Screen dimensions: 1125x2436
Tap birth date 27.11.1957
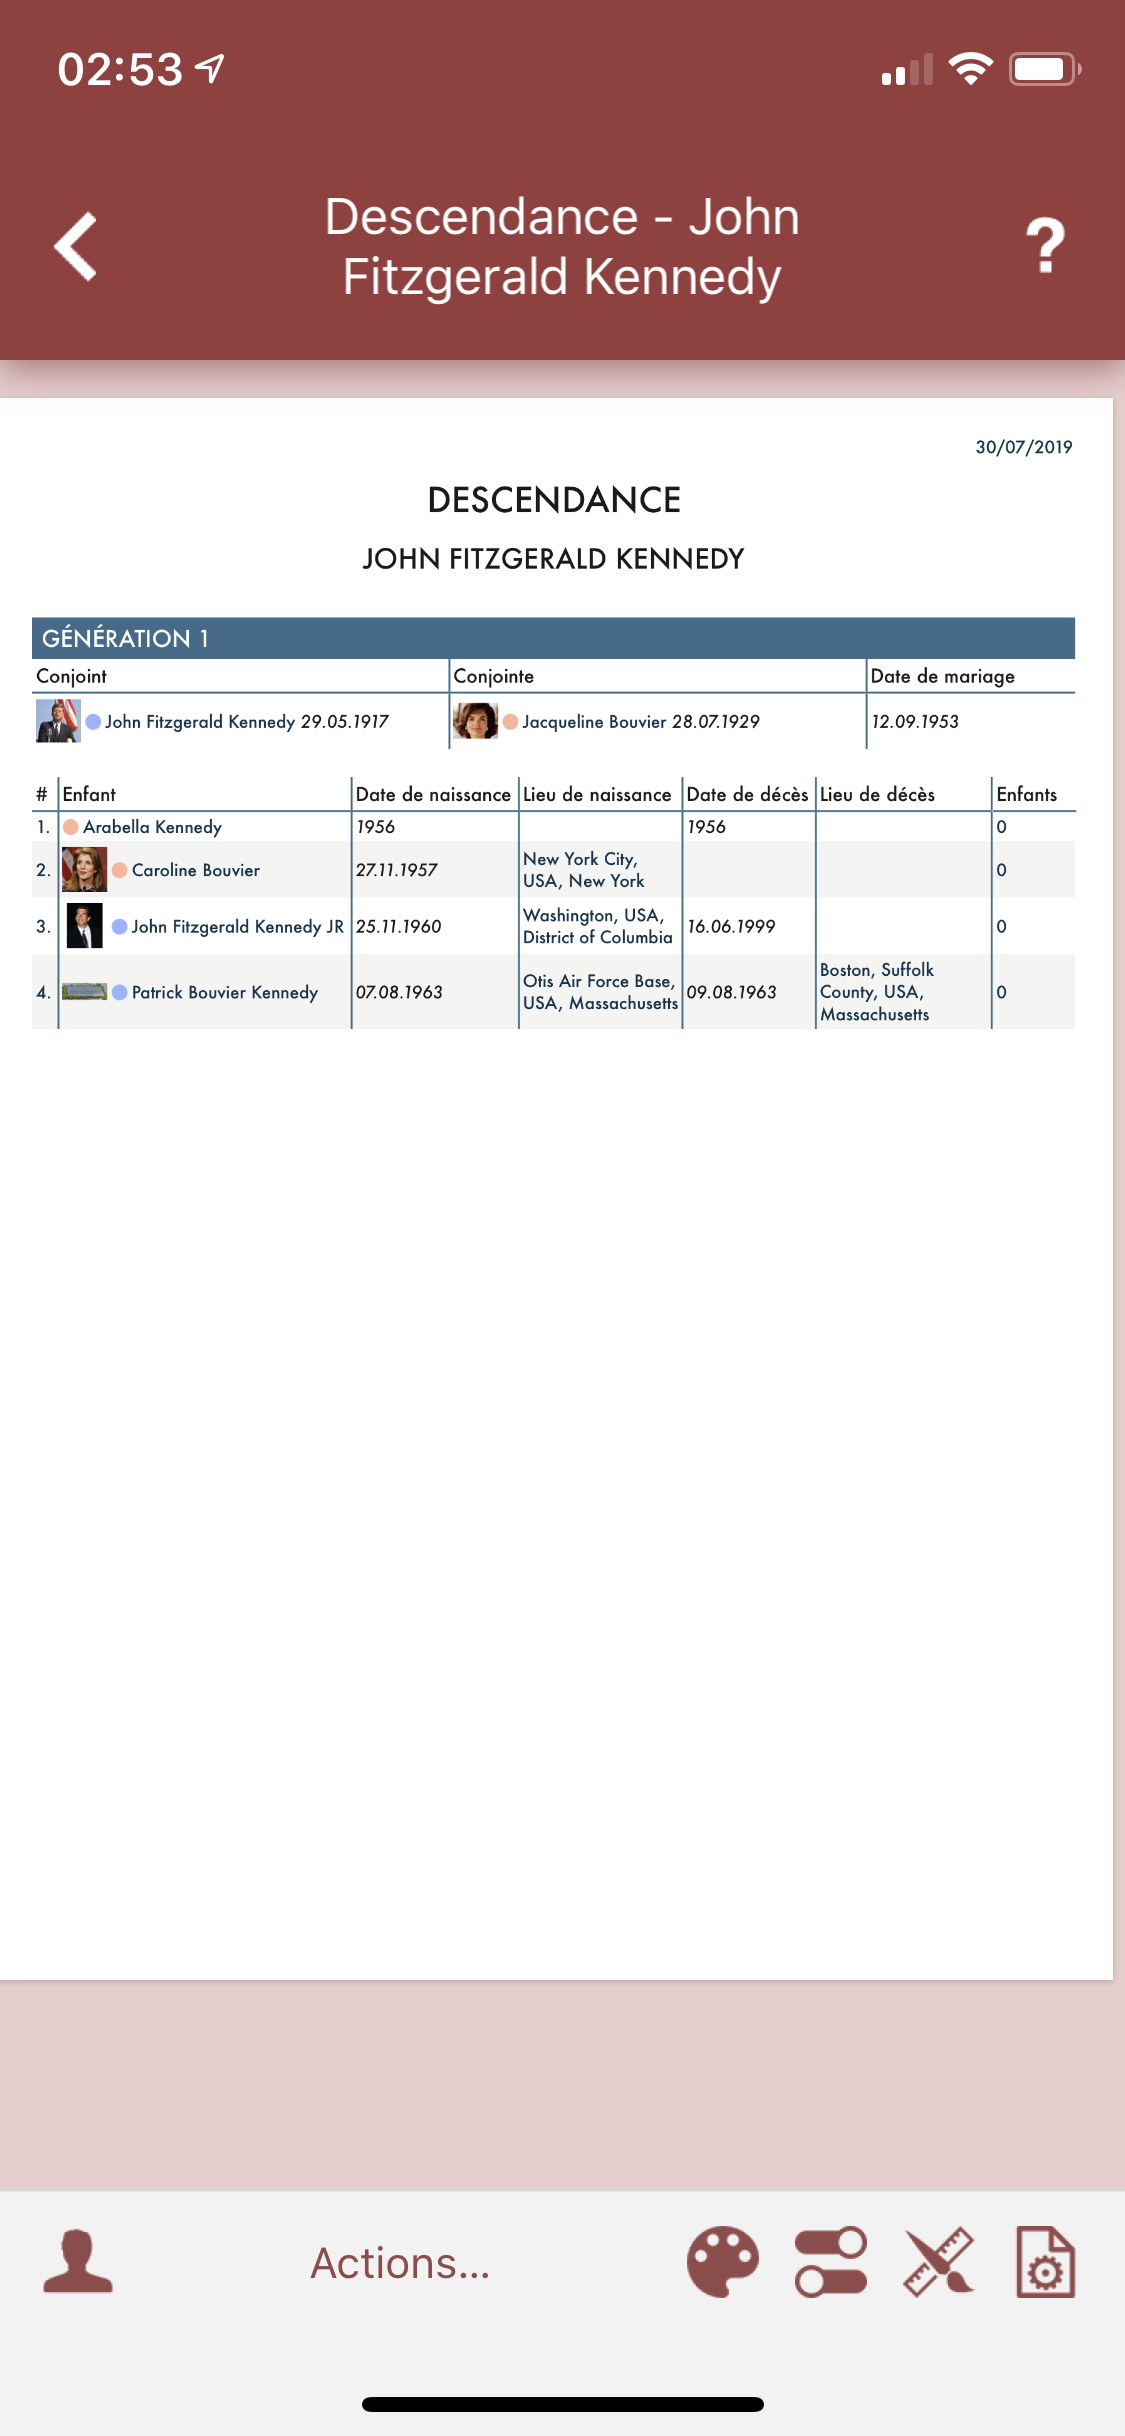(x=397, y=870)
